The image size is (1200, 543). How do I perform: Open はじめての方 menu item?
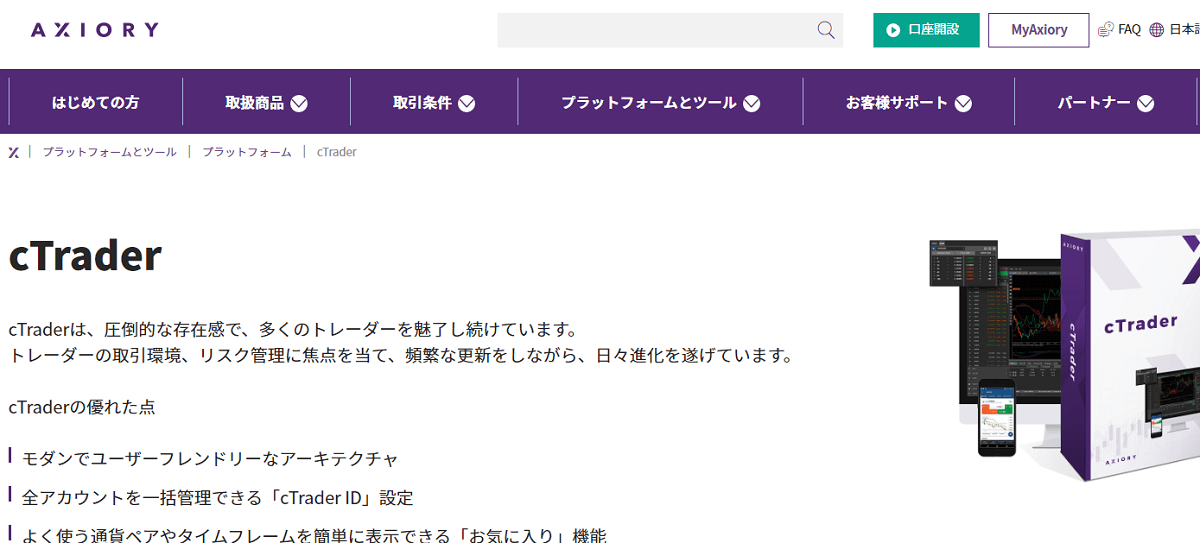coord(95,102)
